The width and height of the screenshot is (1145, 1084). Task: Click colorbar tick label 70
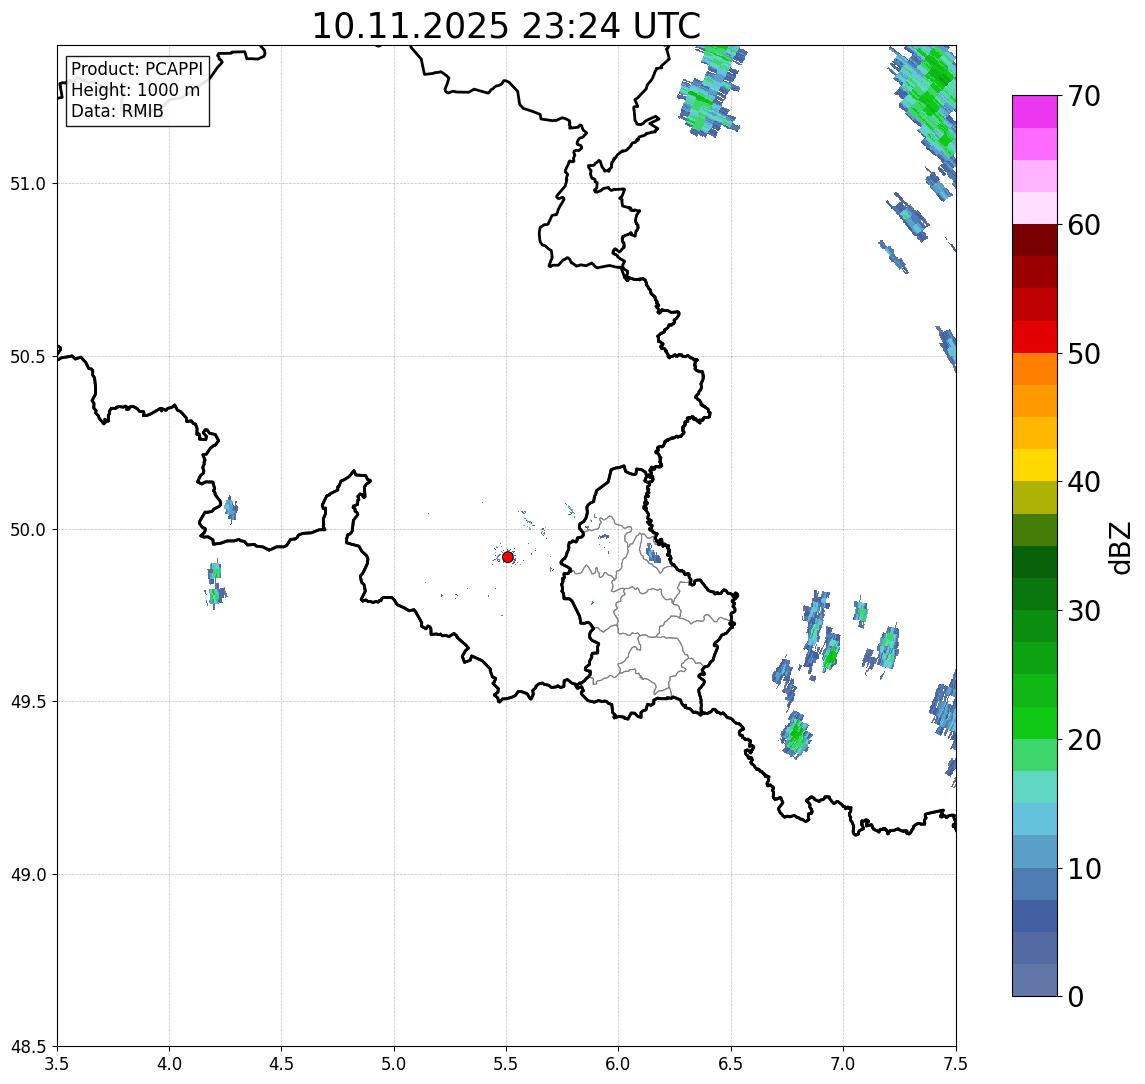pyautogui.click(x=1084, y=96)
